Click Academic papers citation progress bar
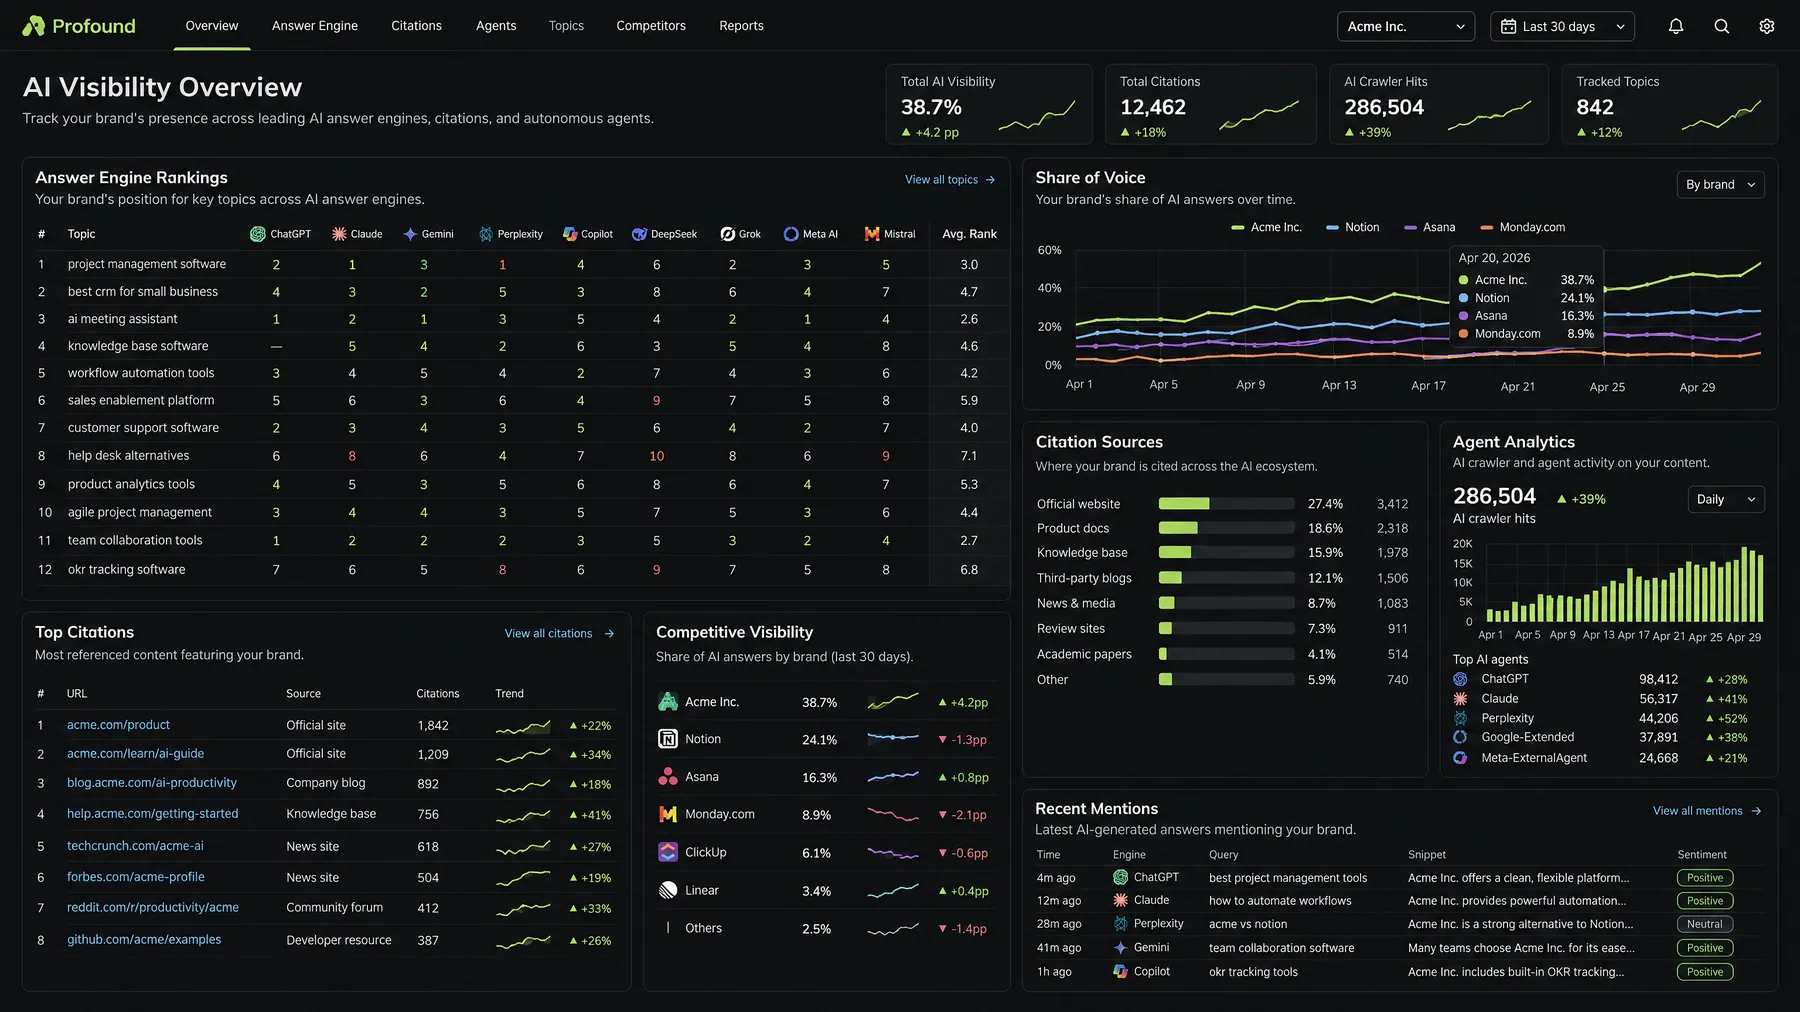 point(1226,654)
